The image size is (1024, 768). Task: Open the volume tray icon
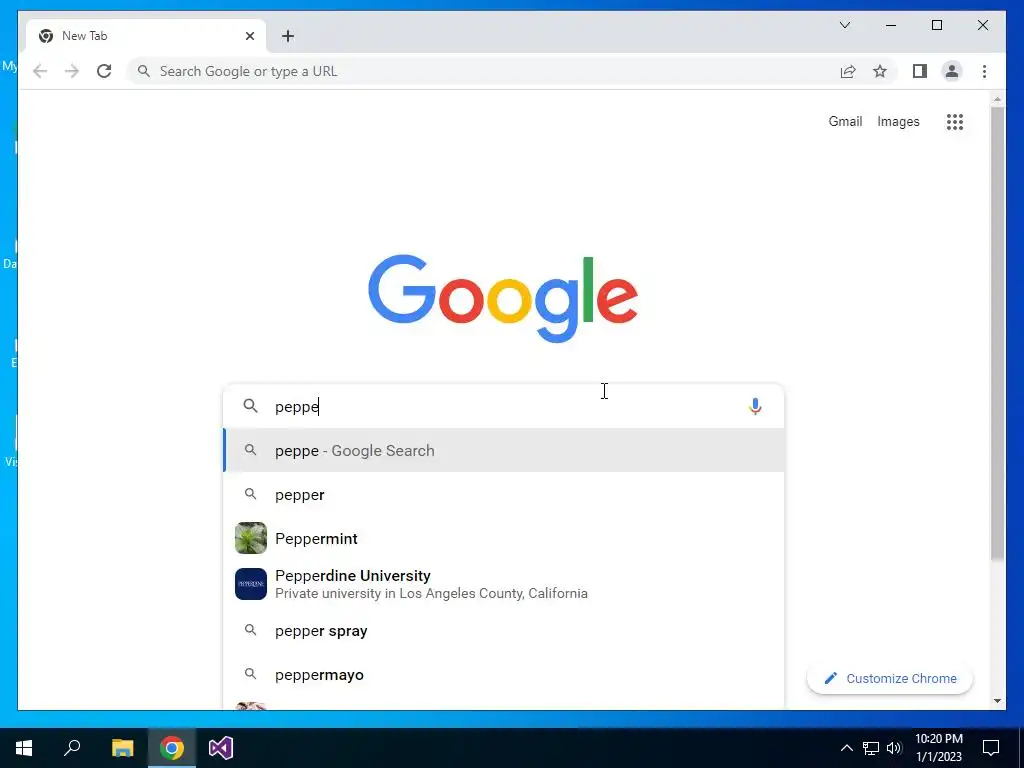(894, 748)
